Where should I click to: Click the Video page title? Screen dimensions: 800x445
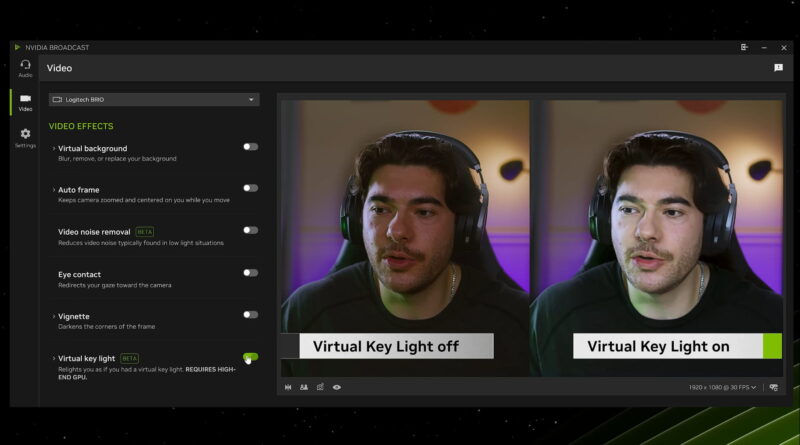coord(59,68)
